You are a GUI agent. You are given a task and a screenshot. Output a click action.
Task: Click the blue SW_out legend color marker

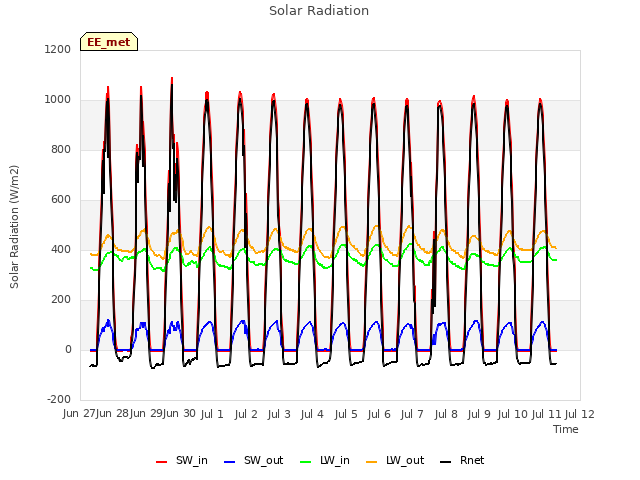click(230, 462)
